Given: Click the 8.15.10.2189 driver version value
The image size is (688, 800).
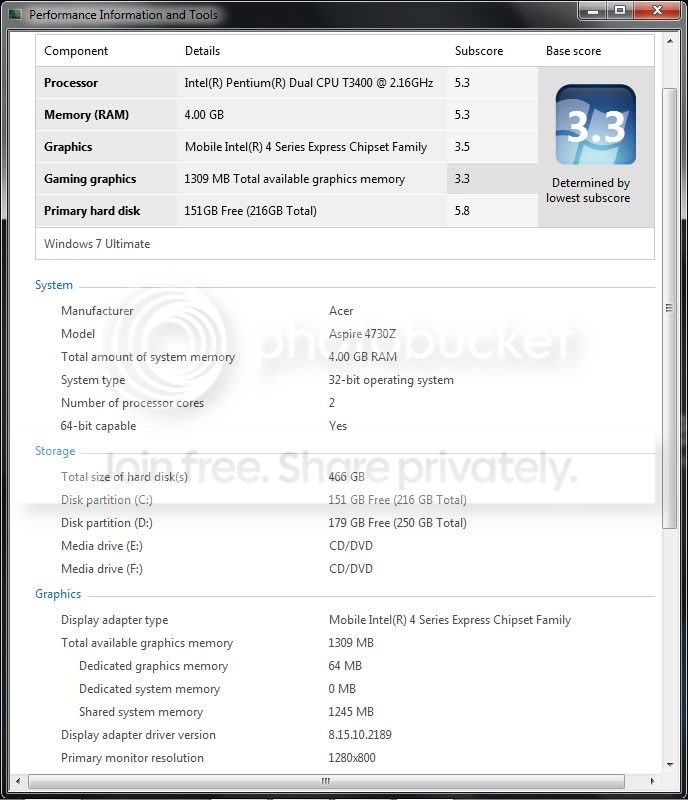Looking at the screenshot, I should click(360, 735).
